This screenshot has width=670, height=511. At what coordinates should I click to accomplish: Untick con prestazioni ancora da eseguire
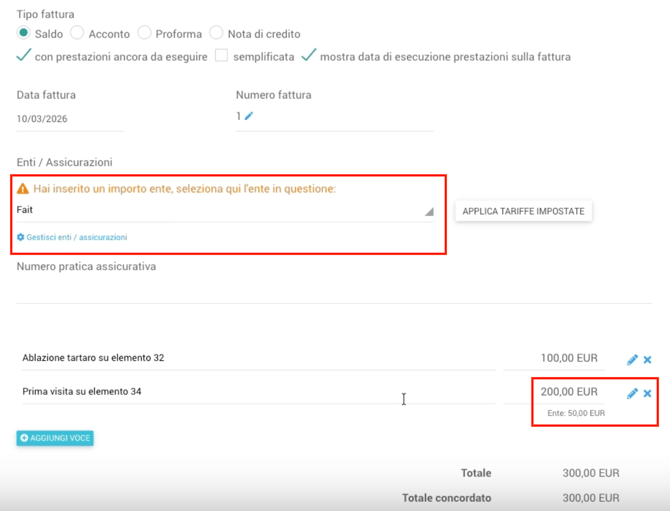click(x=24, y=56)
